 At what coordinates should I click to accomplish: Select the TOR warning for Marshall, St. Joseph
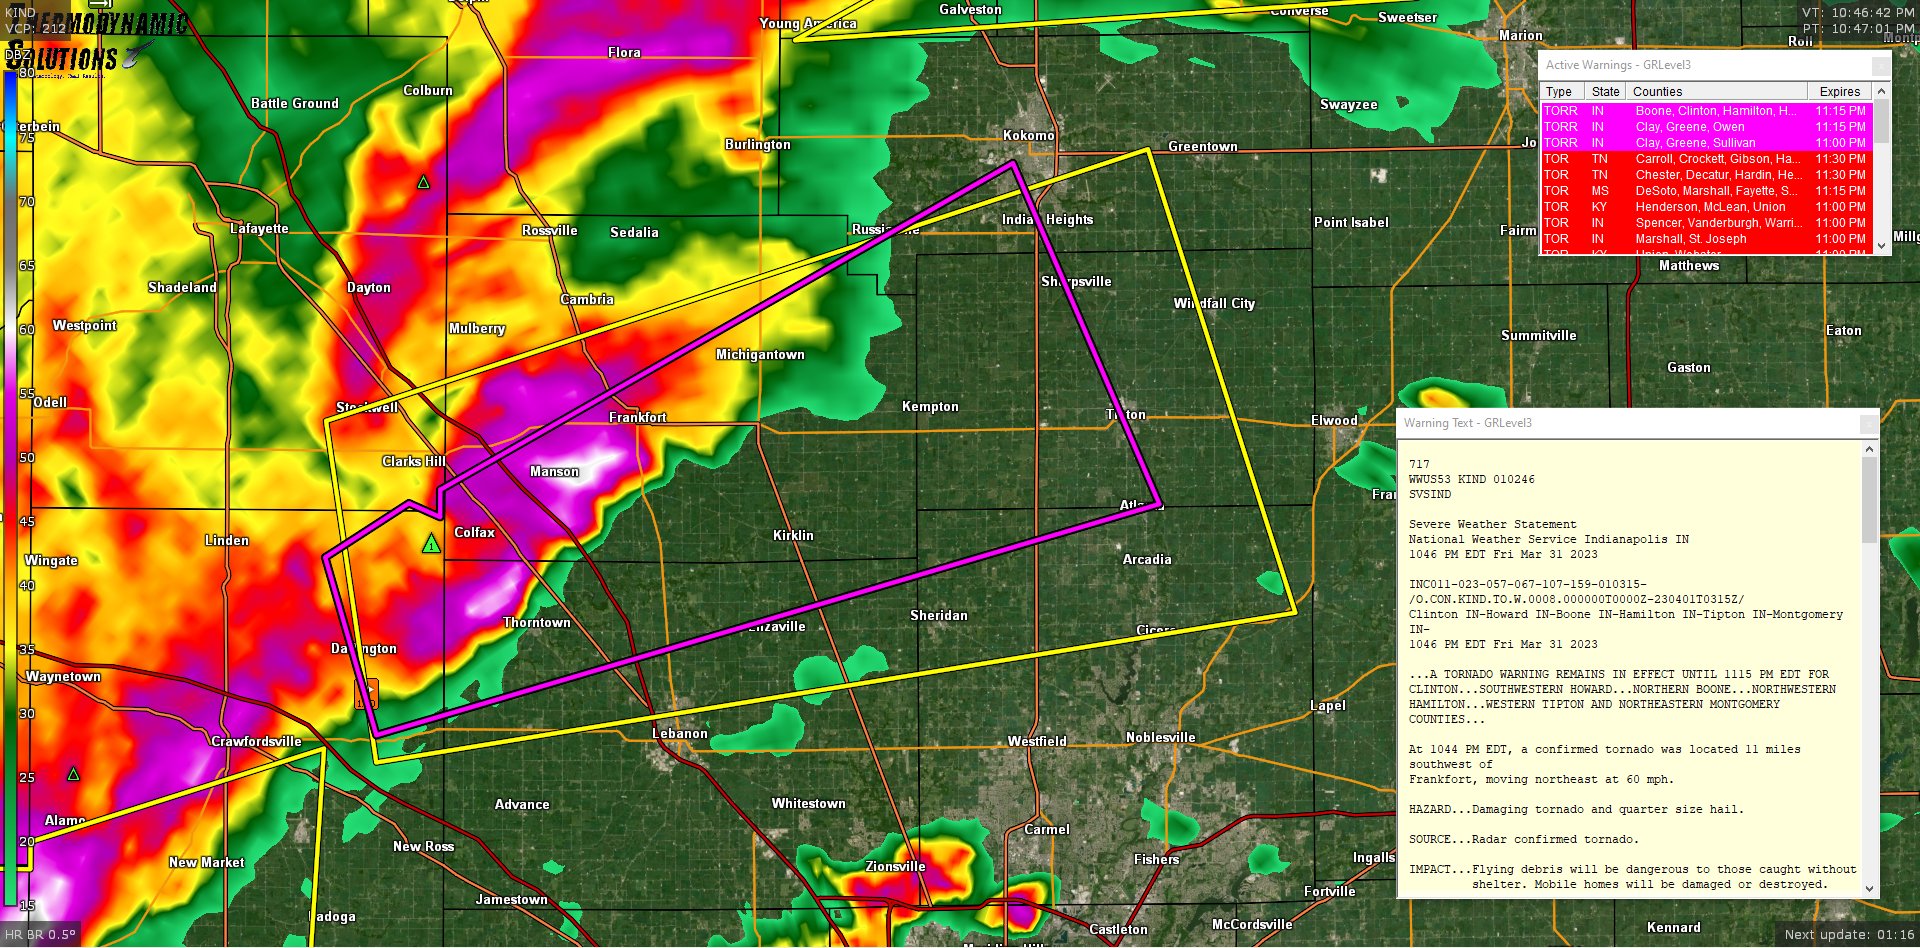1700,239
